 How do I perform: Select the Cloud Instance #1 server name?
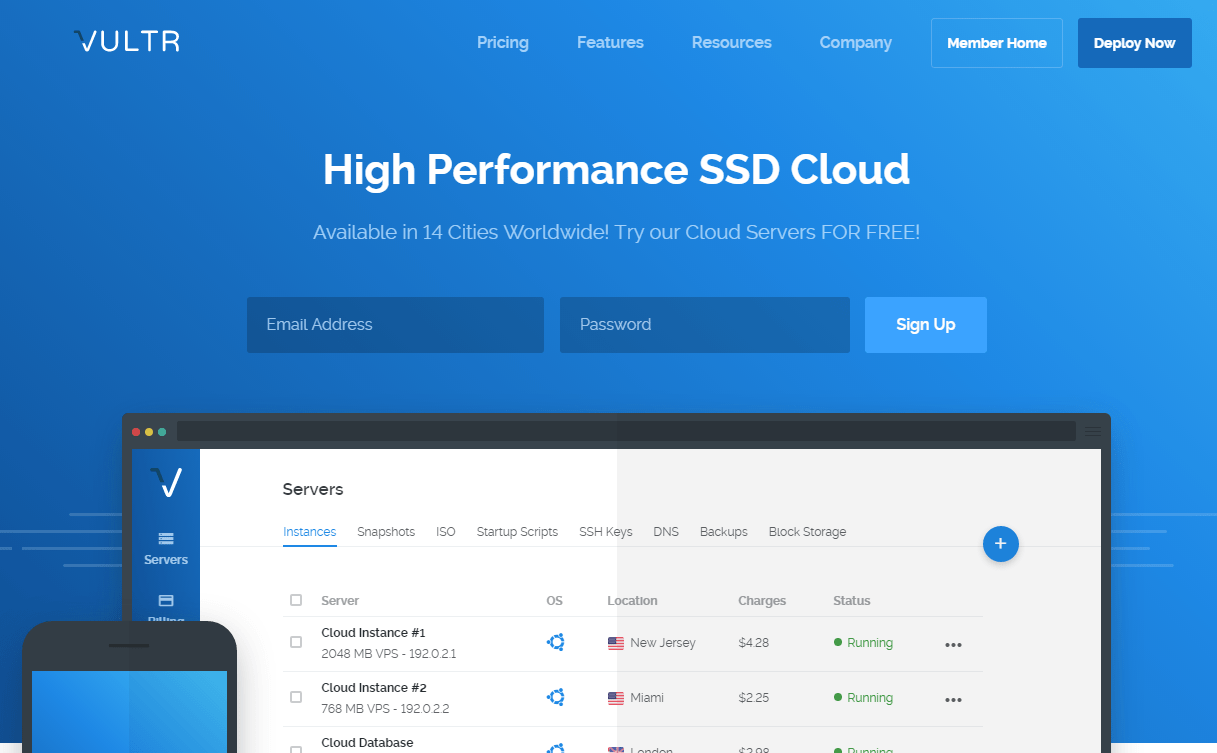[x=374, y=633]
